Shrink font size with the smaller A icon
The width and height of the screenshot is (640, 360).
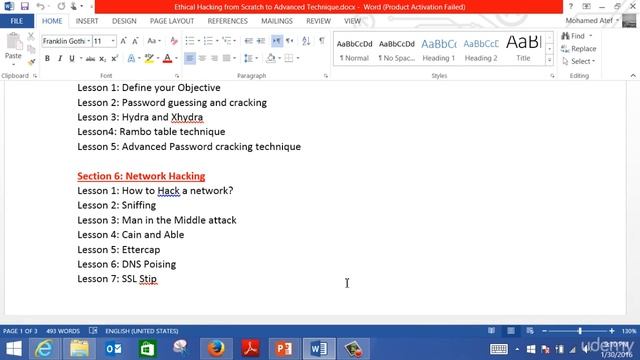[x=136, y=41]
